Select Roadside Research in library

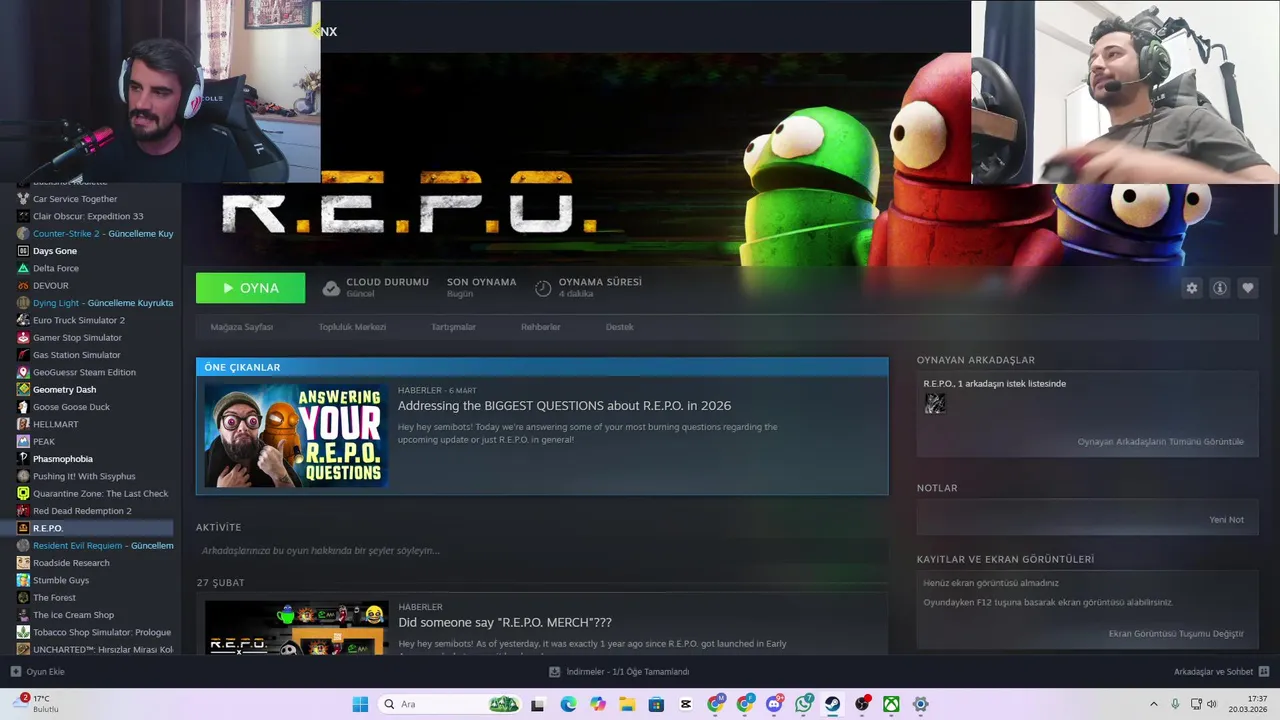(x=71, y=563)
